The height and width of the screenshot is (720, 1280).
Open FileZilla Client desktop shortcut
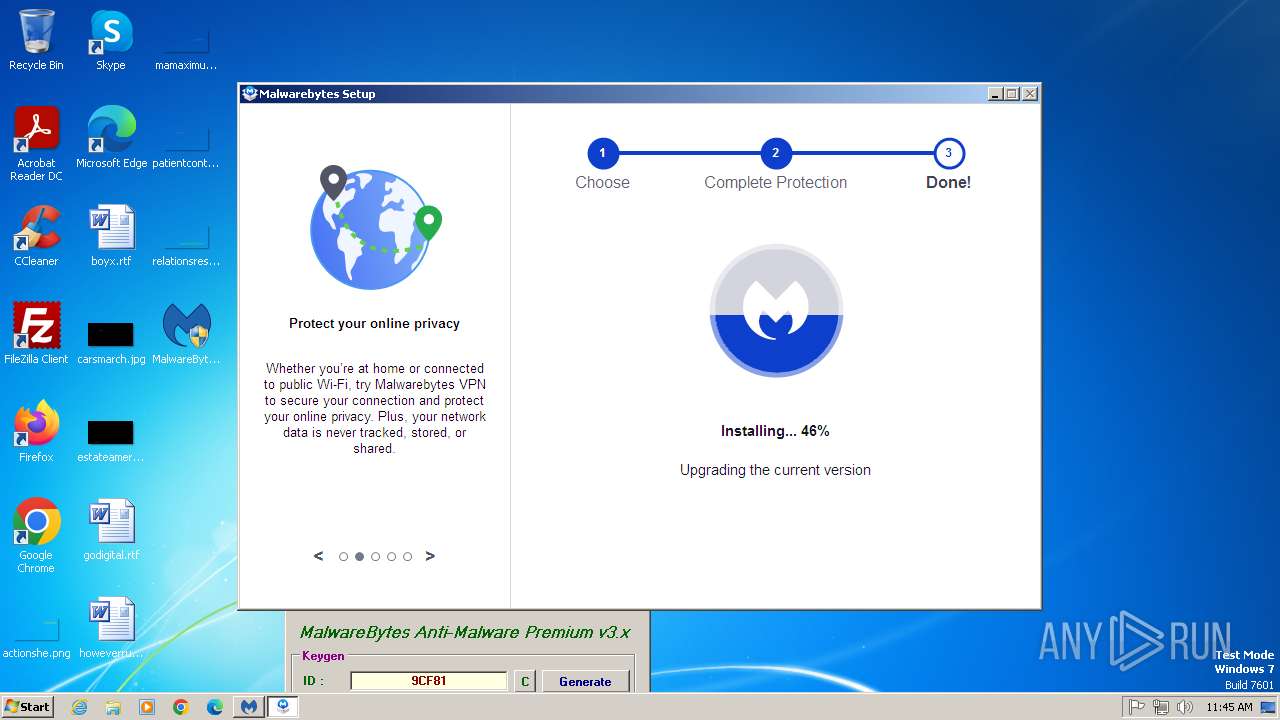[36, 334]
